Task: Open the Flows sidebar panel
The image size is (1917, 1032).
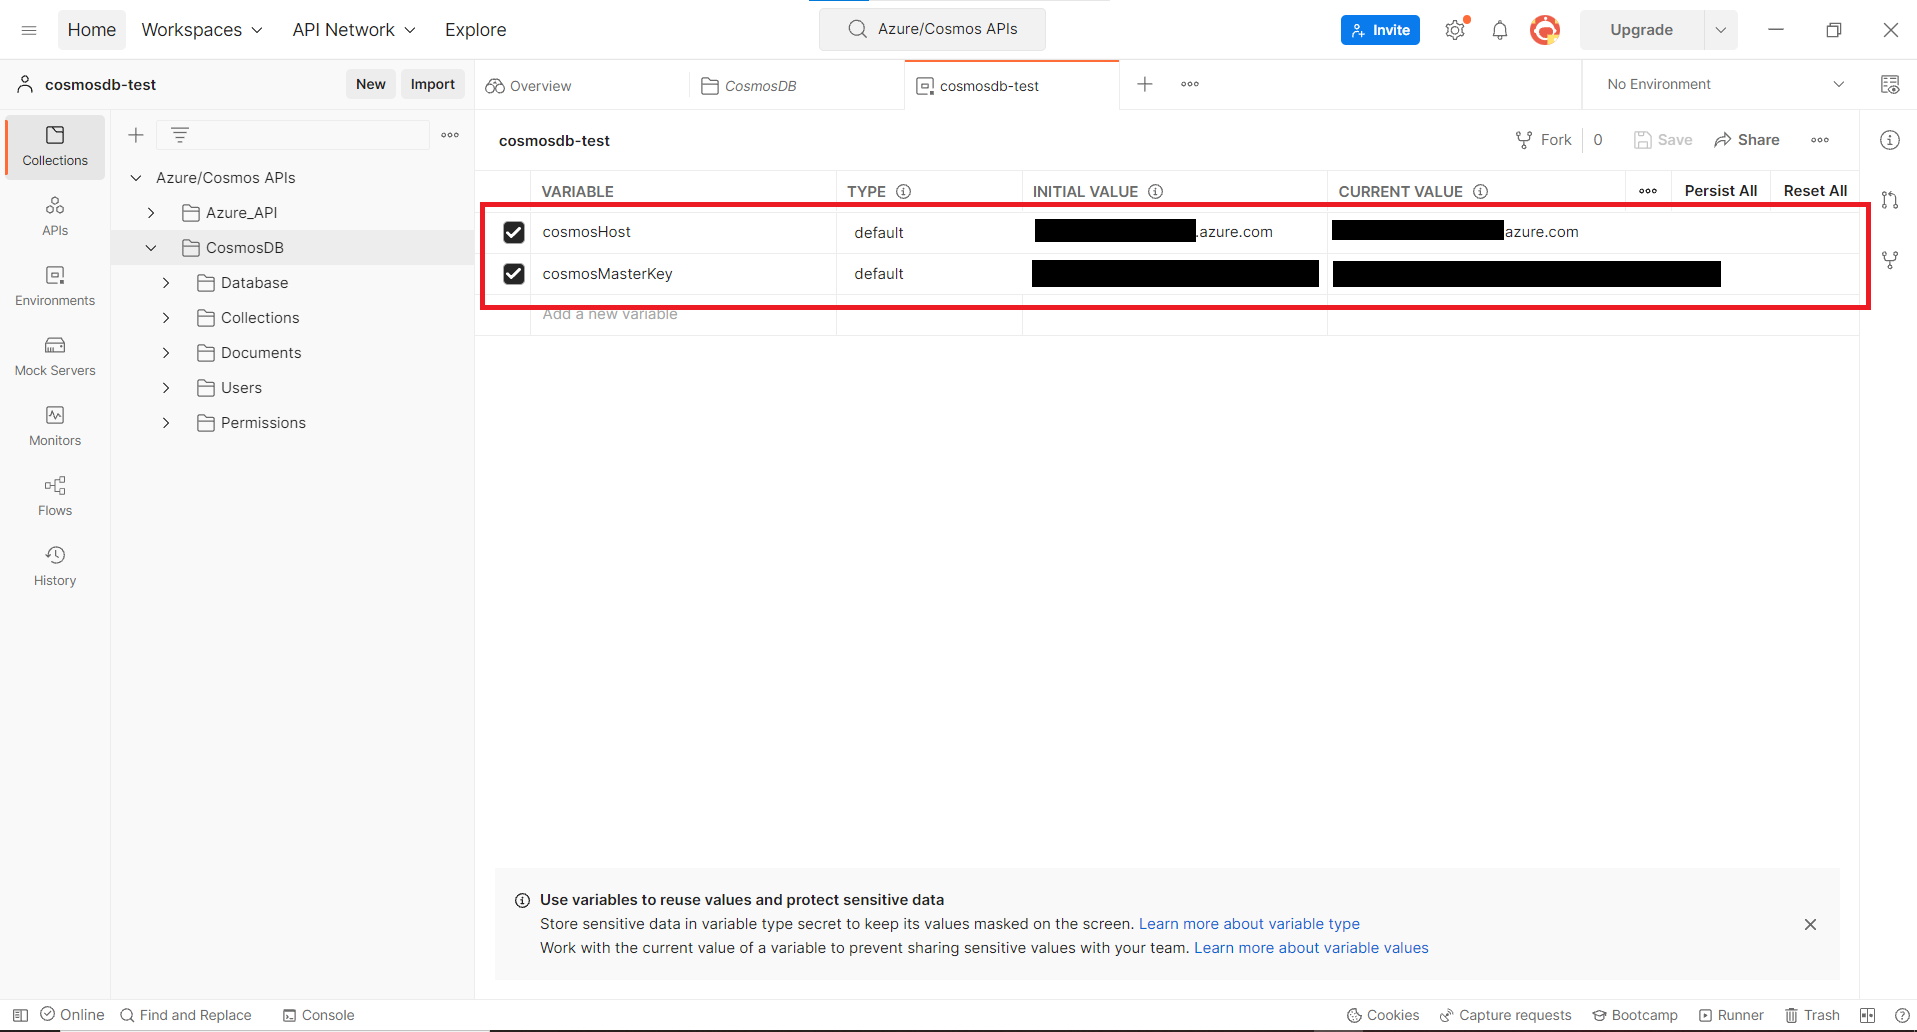Action: tap(55, 497)
